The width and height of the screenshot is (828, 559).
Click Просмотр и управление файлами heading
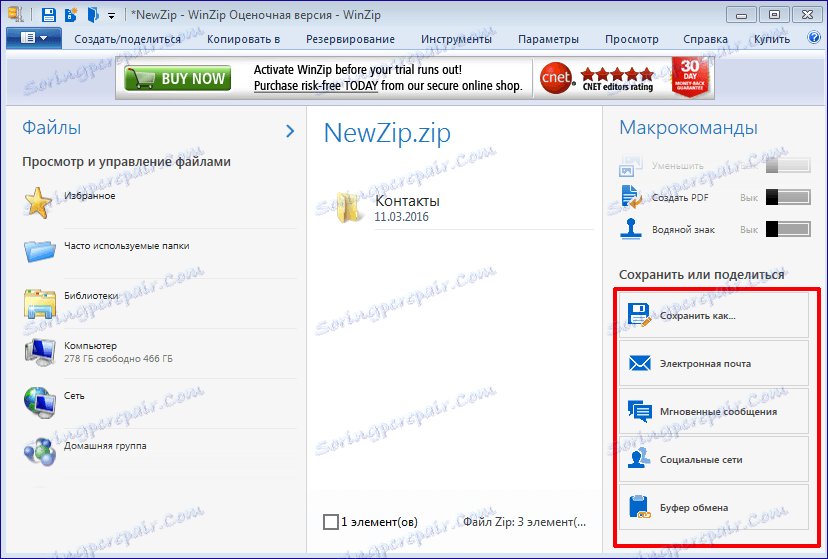127,162
